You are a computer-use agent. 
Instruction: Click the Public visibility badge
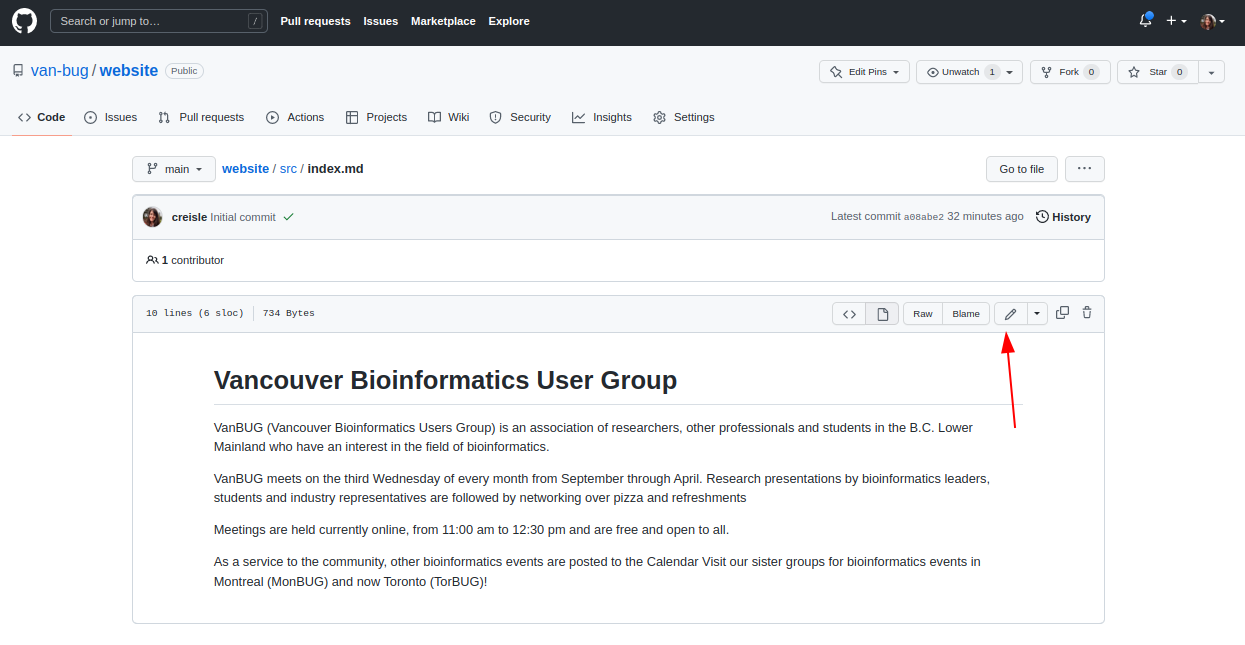[184, 71]
